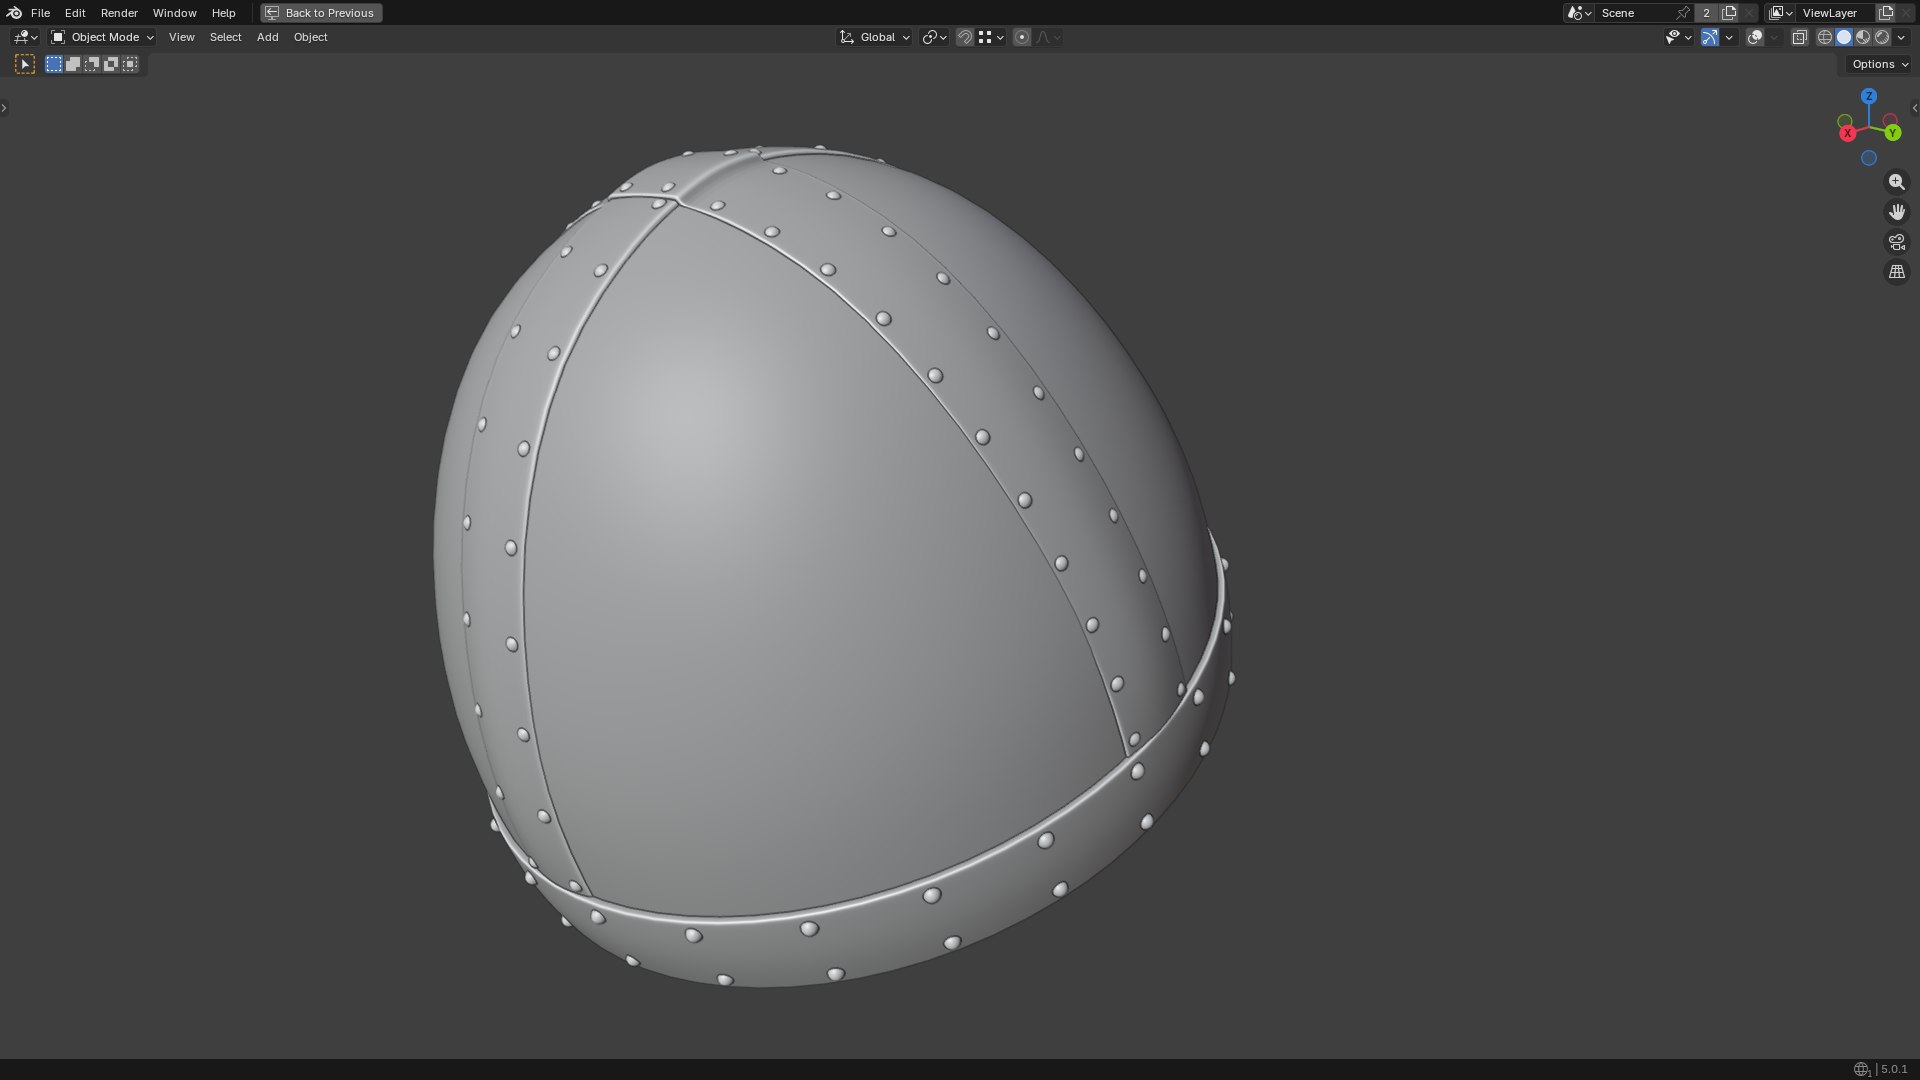Click the red X axis gizmo handle
1920x1080 pixels.
click(x=1847, y=133)
